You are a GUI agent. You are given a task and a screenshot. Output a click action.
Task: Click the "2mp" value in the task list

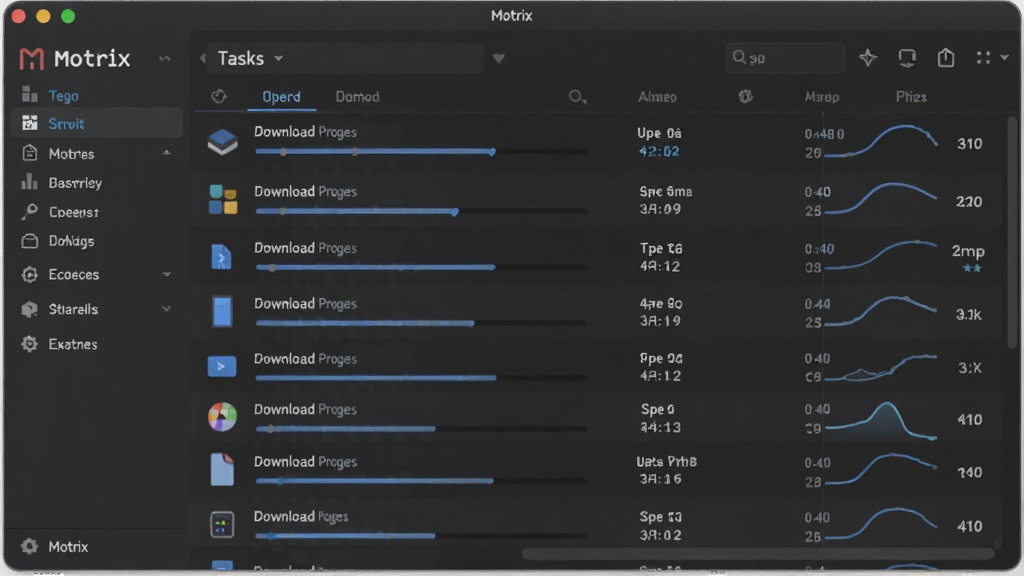pyautogui.click(x=968, y=251)
